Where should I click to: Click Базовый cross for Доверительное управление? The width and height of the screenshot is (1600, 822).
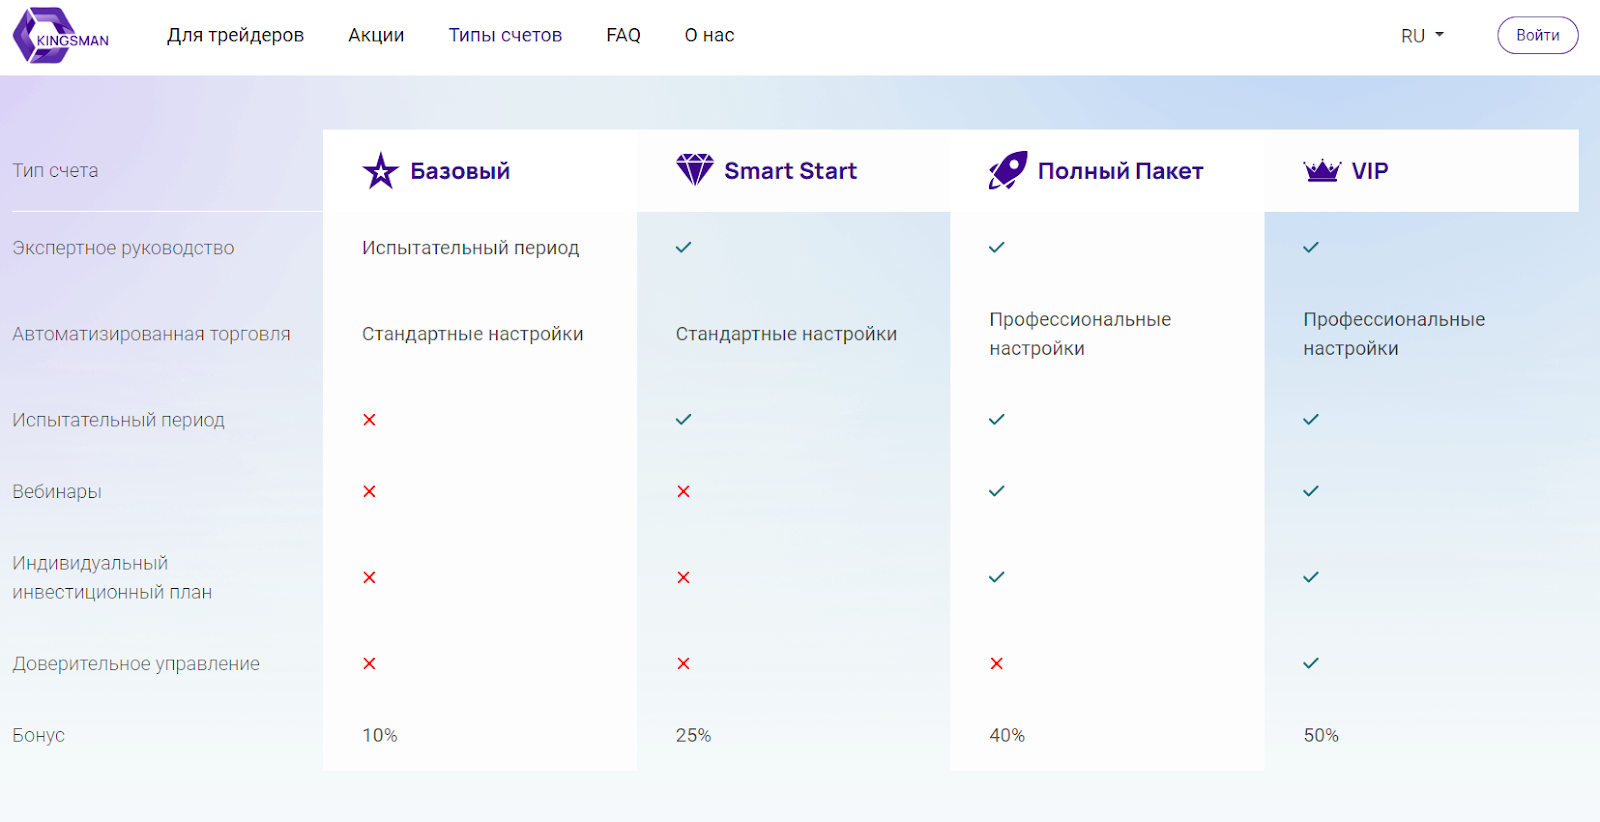(369, 664)
